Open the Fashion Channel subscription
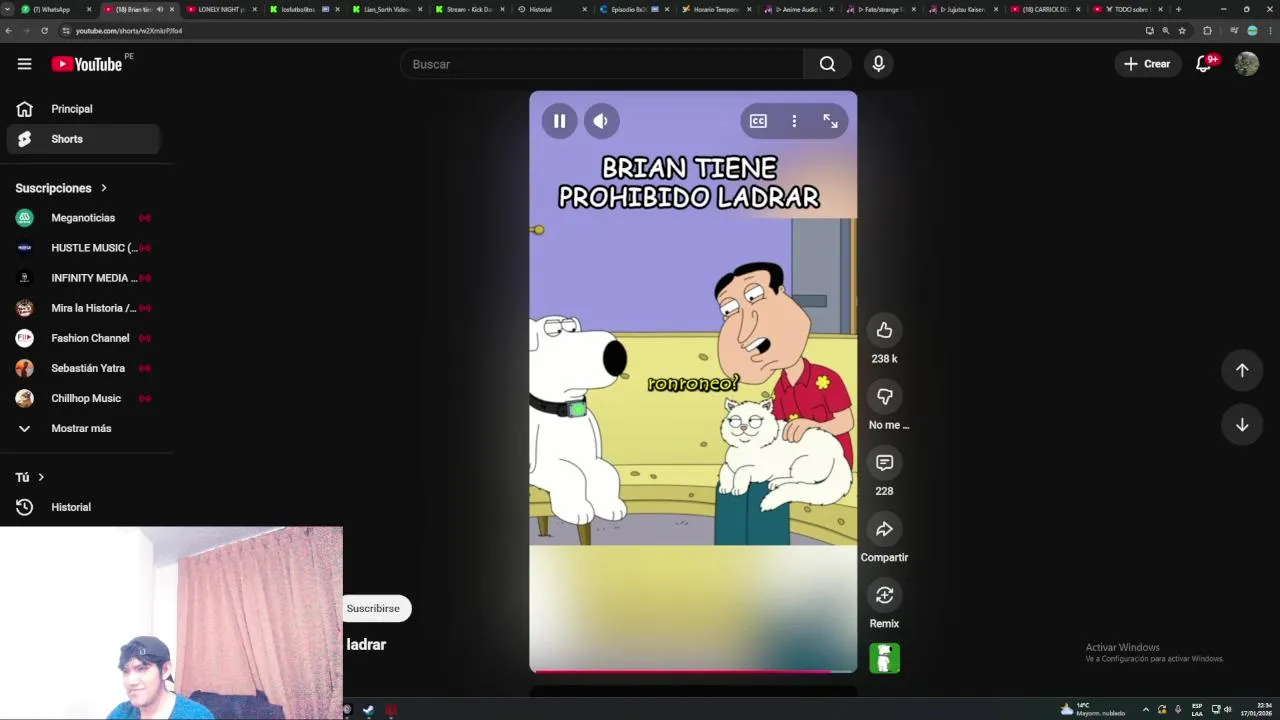This screenshot has height=720, width=1280. (83, 338)
